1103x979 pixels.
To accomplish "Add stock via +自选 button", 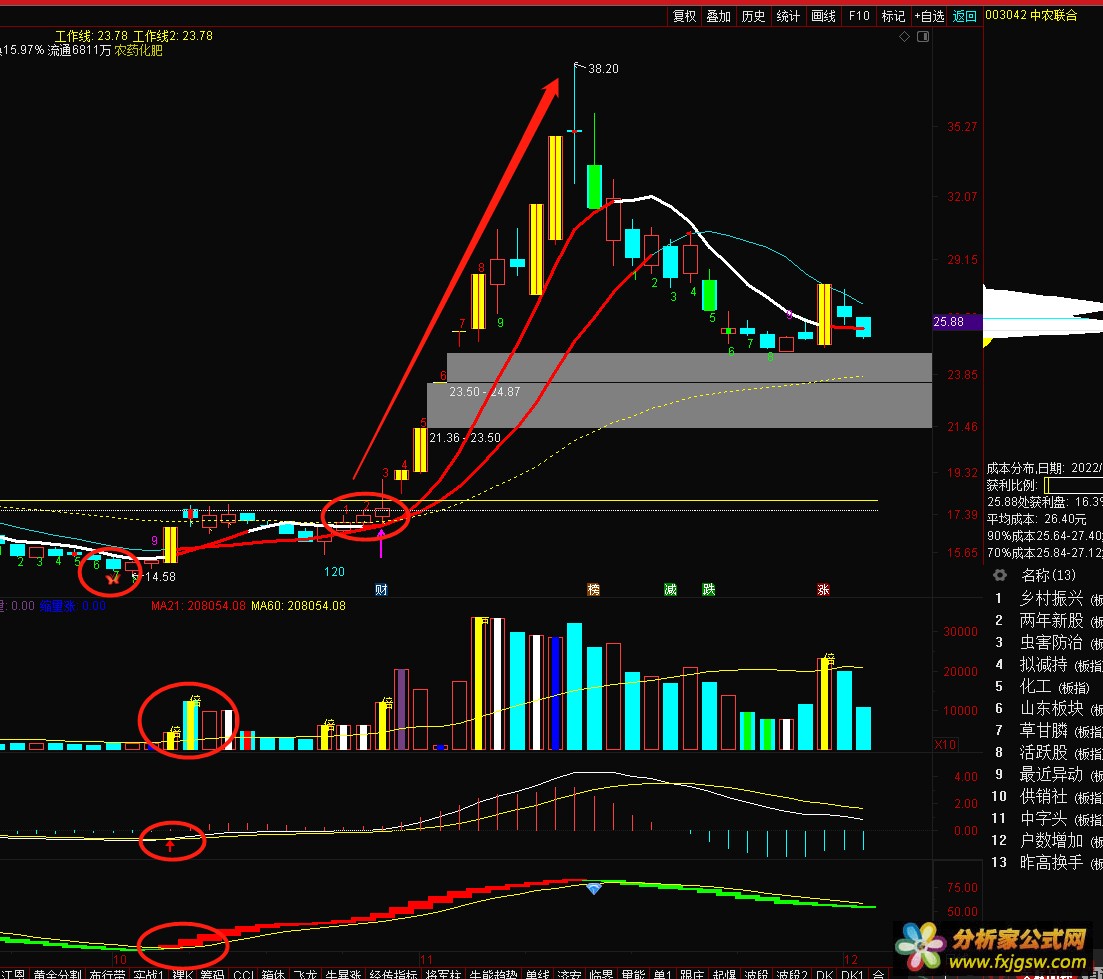I will tap(929, 15).
